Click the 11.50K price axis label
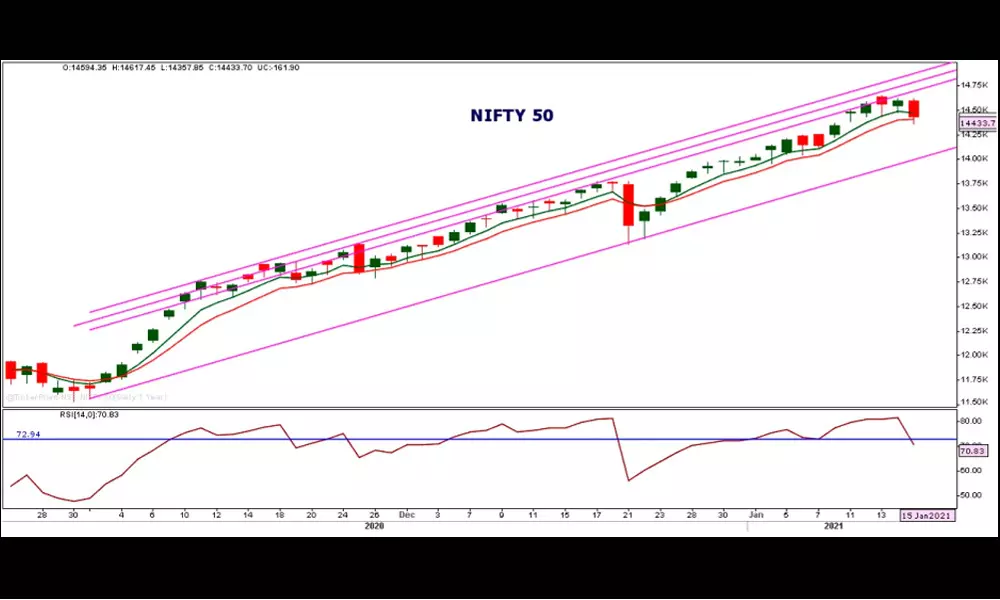1000x600 pixels. pos(976,402)
